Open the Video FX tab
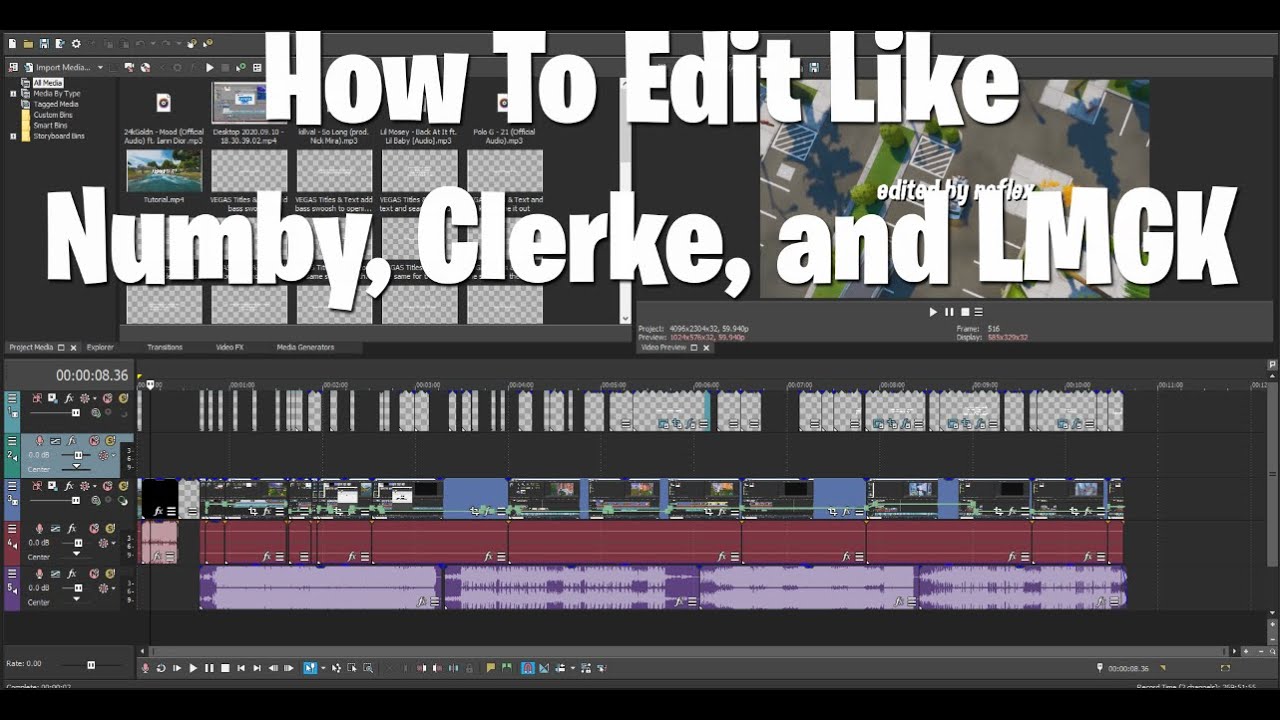The image size is (1280, 720). (230, 347)
